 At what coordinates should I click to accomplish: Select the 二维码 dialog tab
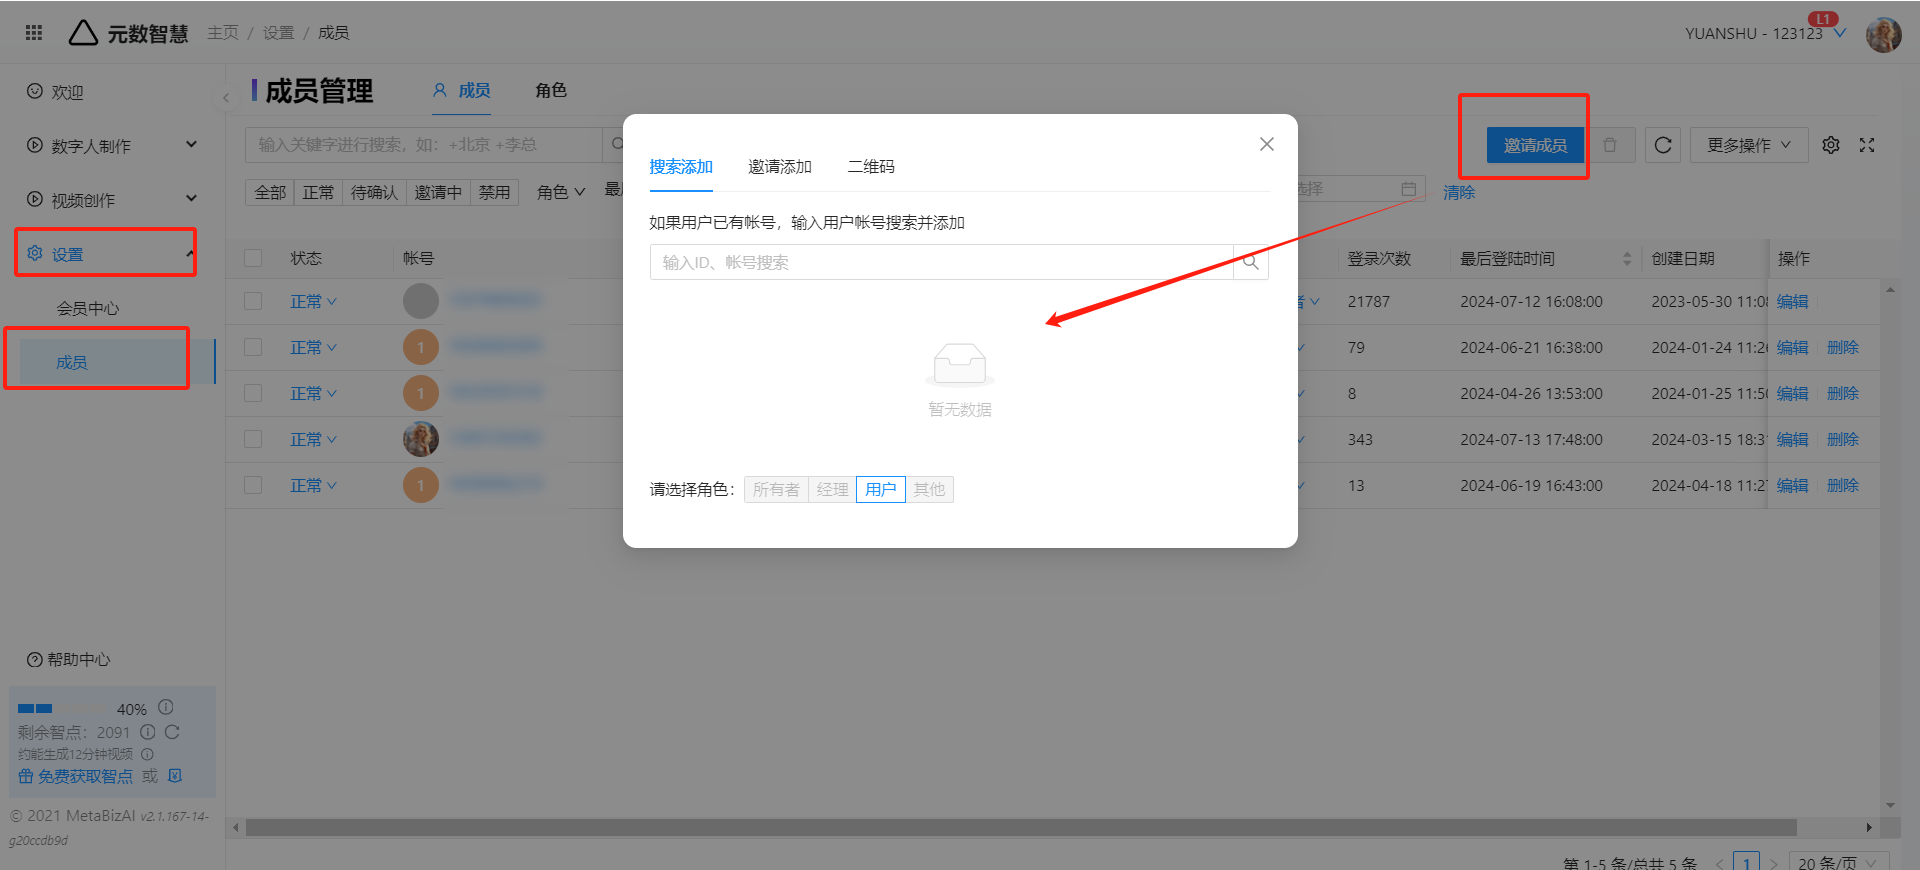tap(871, 166)
